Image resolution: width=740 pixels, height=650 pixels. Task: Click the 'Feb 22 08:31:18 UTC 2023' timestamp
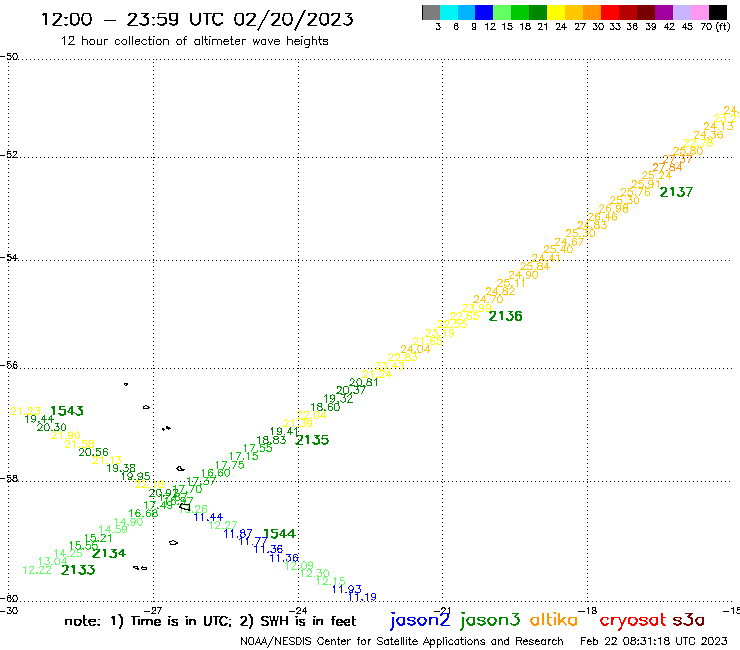tap(654, 641)
